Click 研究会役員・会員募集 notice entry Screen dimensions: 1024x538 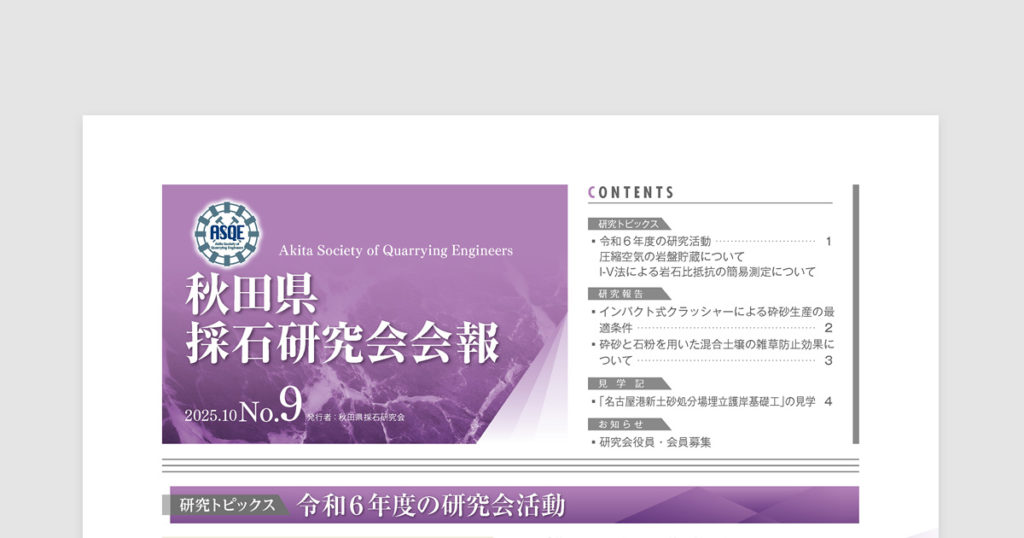(x=655, y=442)
